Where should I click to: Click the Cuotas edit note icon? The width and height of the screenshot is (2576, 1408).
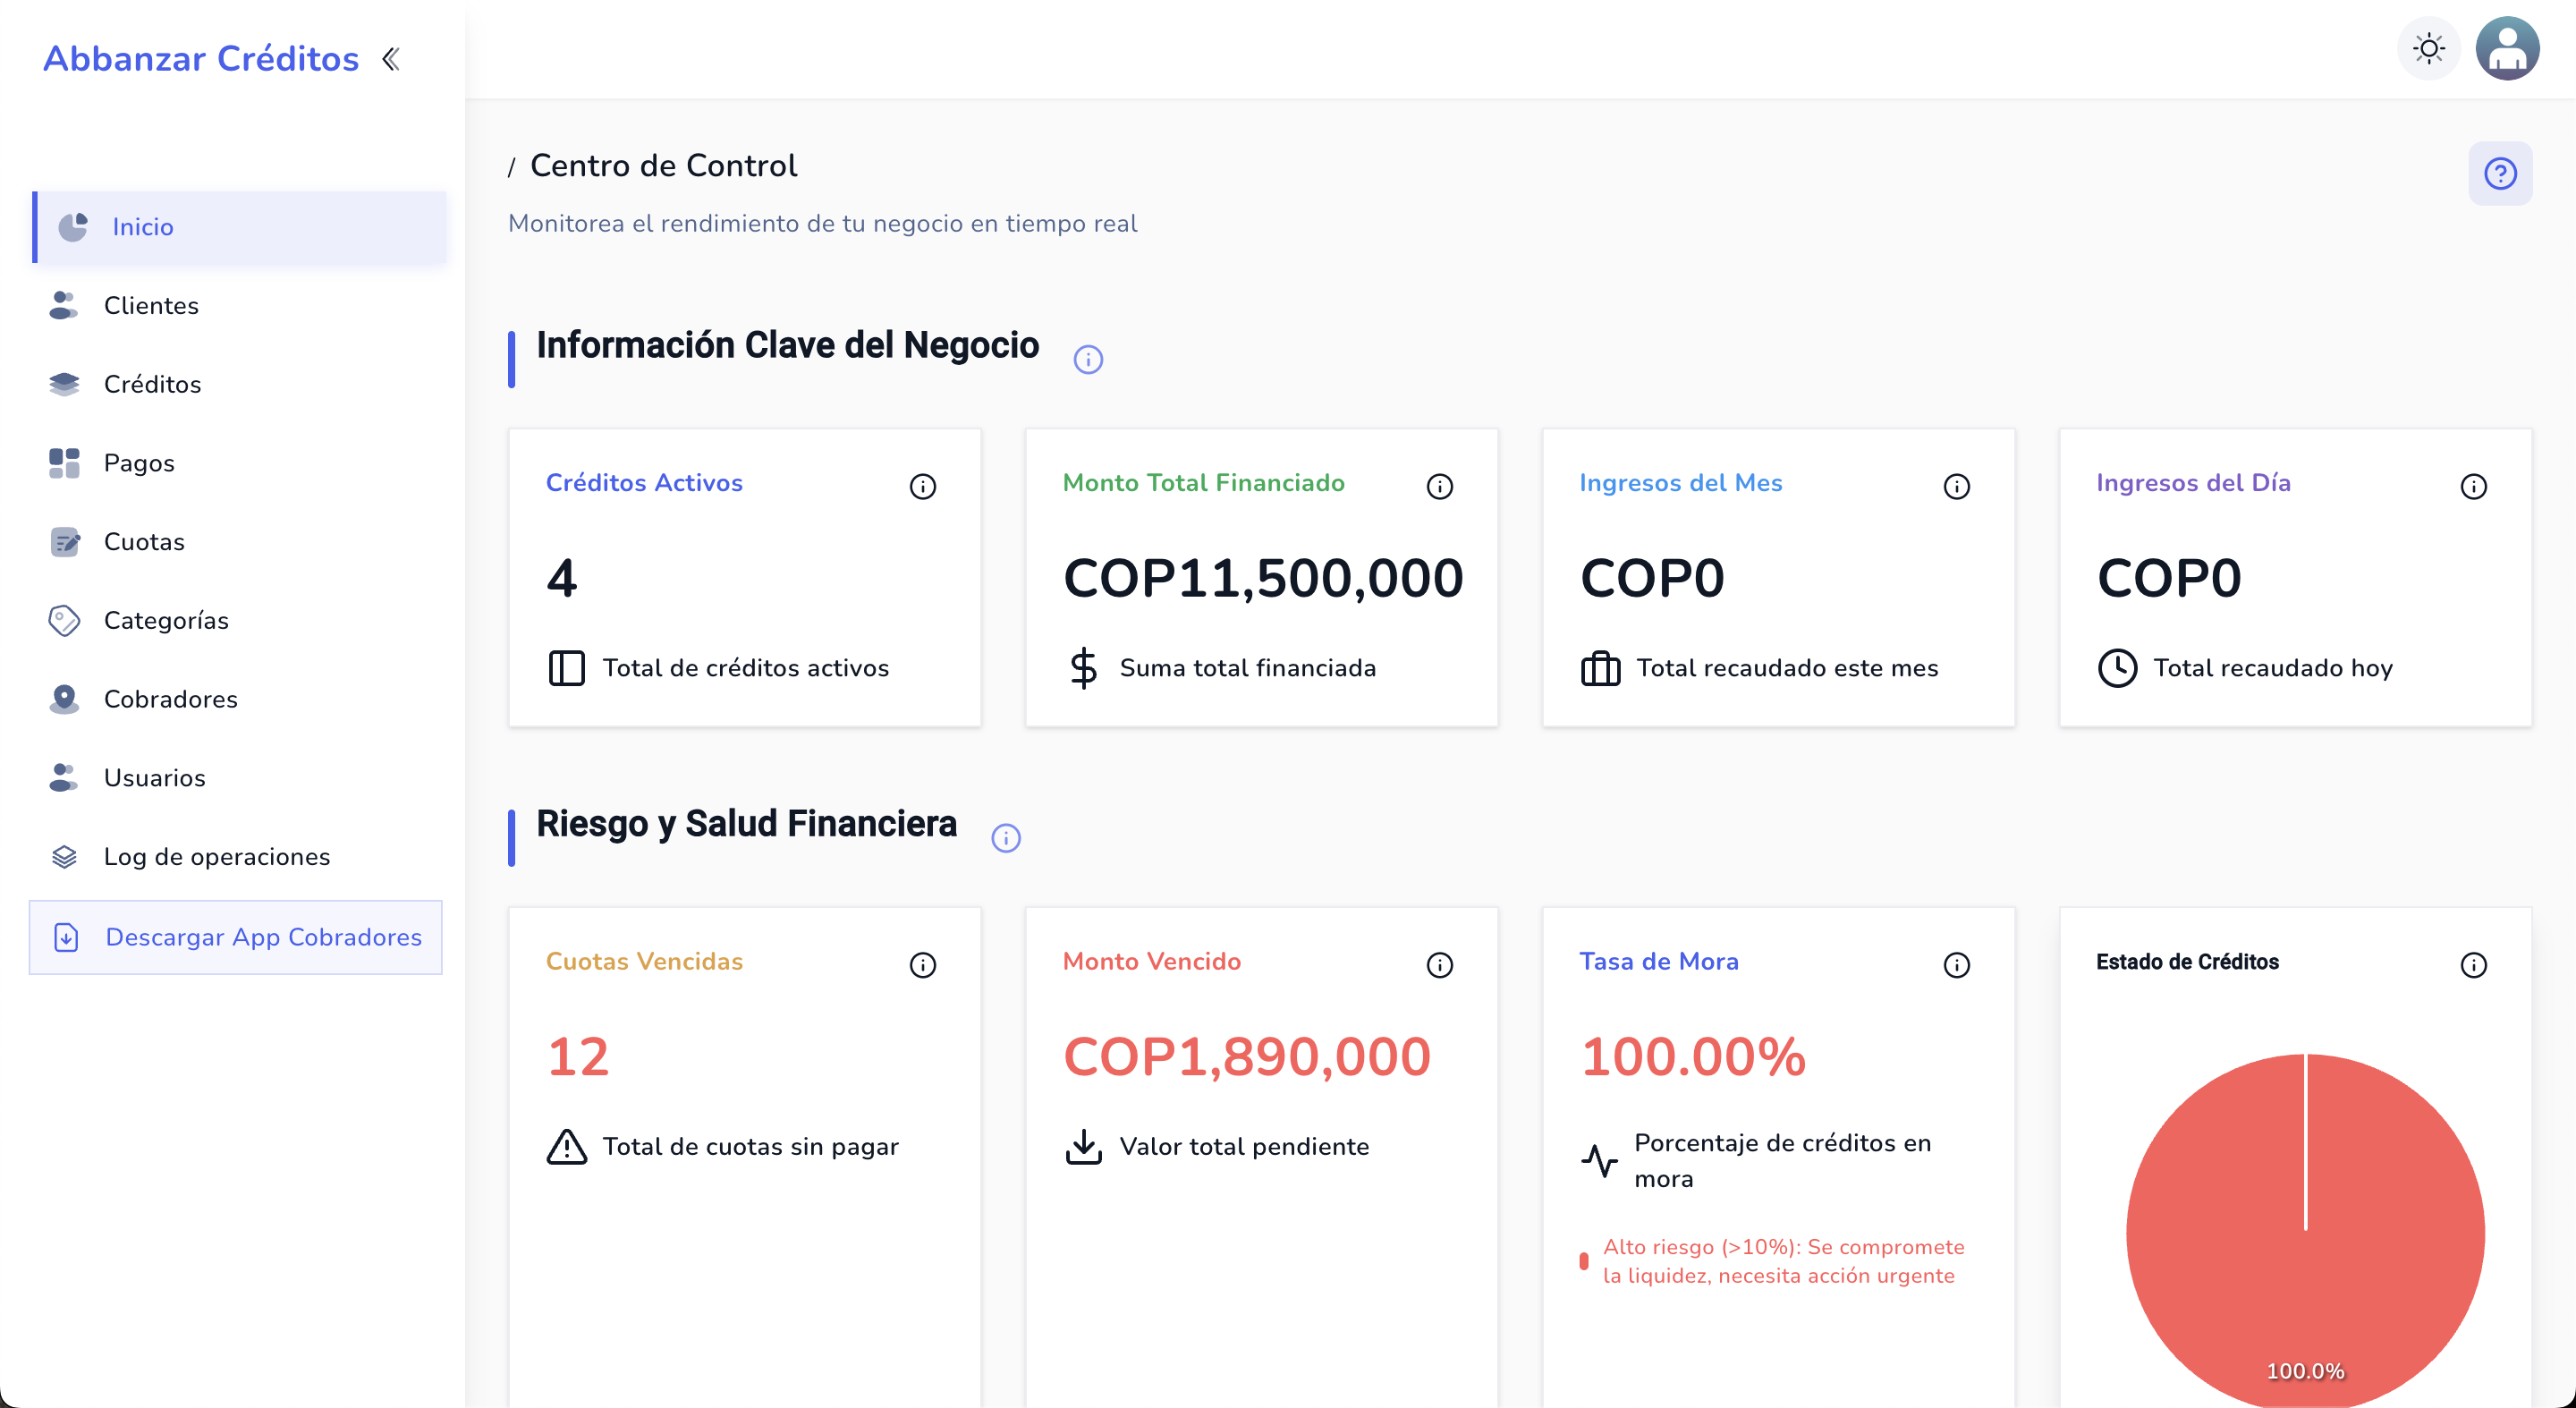[x=64, y=541]
